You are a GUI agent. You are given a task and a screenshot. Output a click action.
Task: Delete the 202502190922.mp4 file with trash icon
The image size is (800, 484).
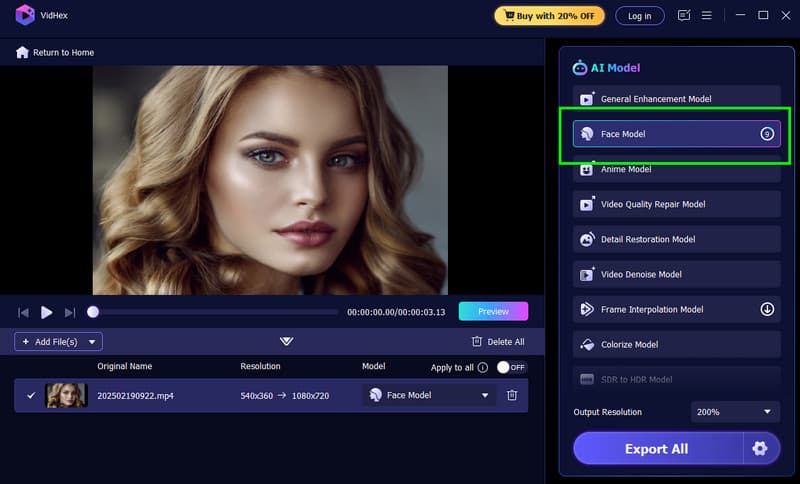point(512,395)
